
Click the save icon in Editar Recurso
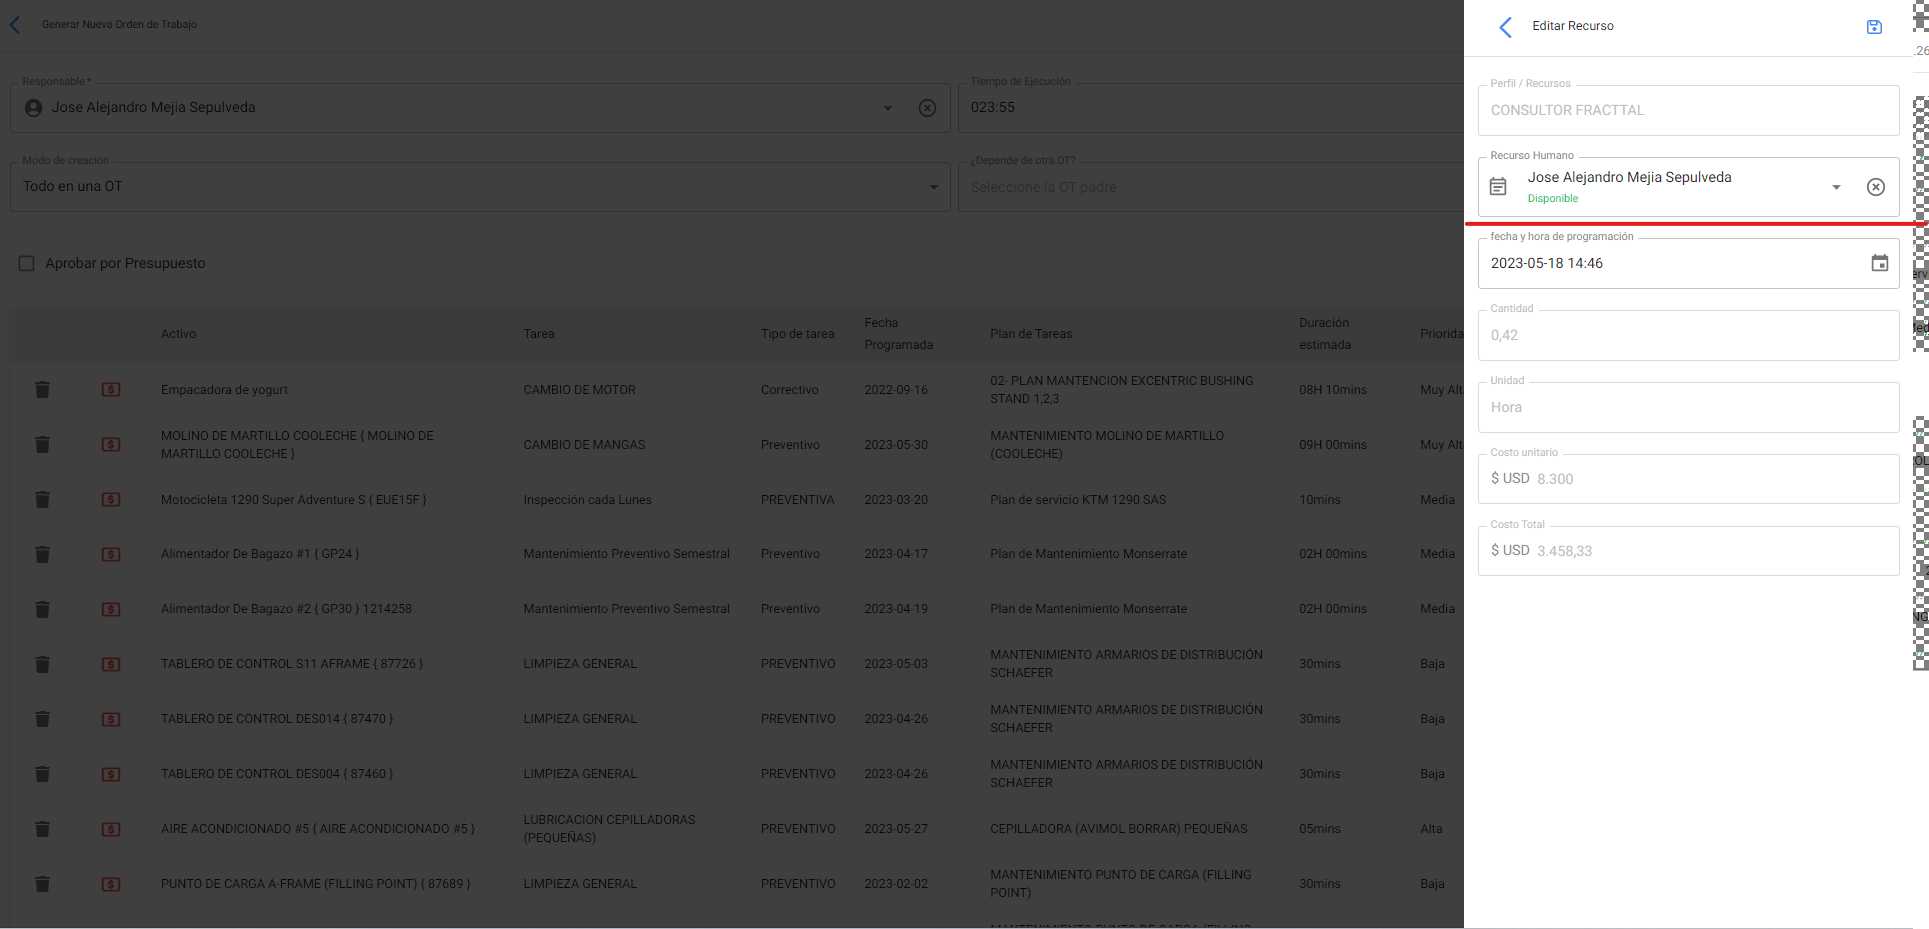(1874, 27)
